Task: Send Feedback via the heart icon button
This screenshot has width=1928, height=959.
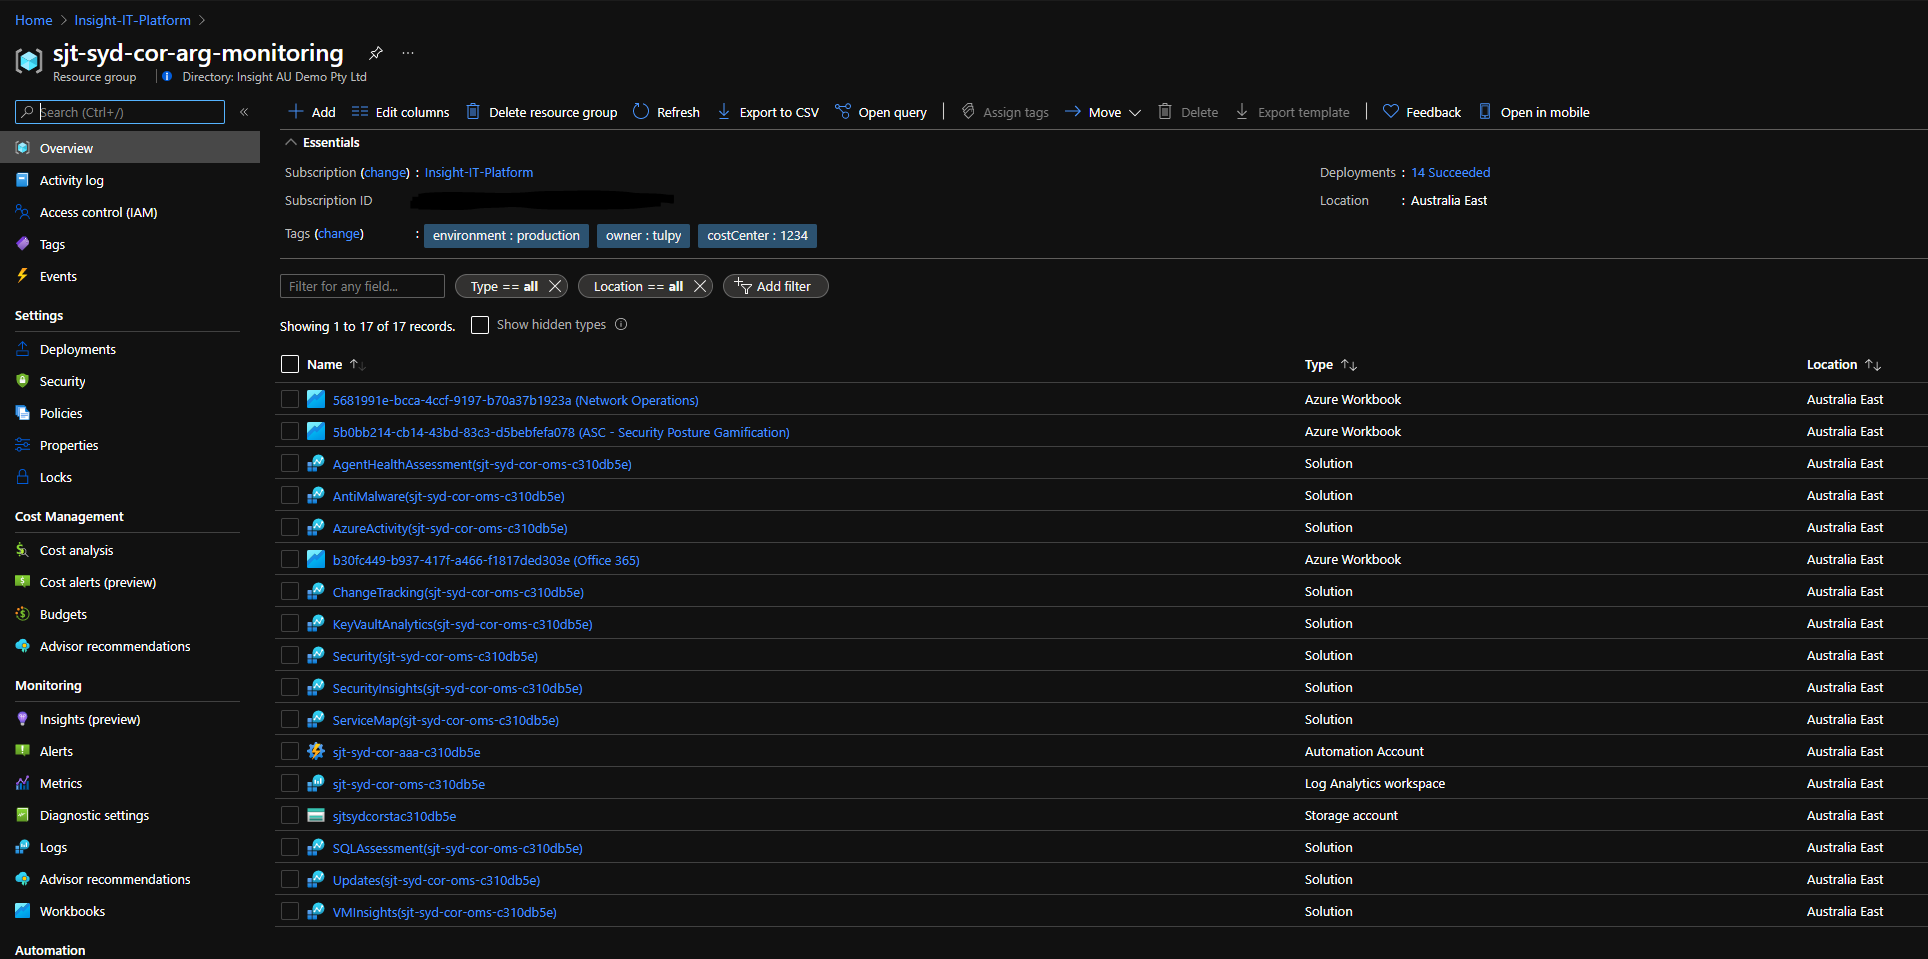Action: (x=1422, y=112)
